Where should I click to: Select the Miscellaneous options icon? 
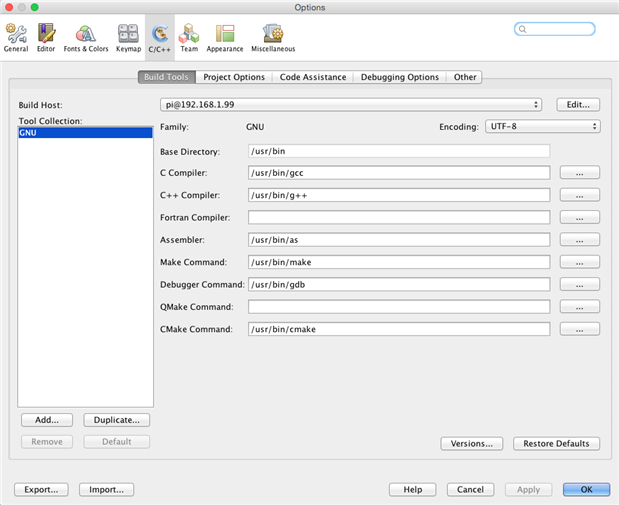pyautogui.click(x=273, y=37)
